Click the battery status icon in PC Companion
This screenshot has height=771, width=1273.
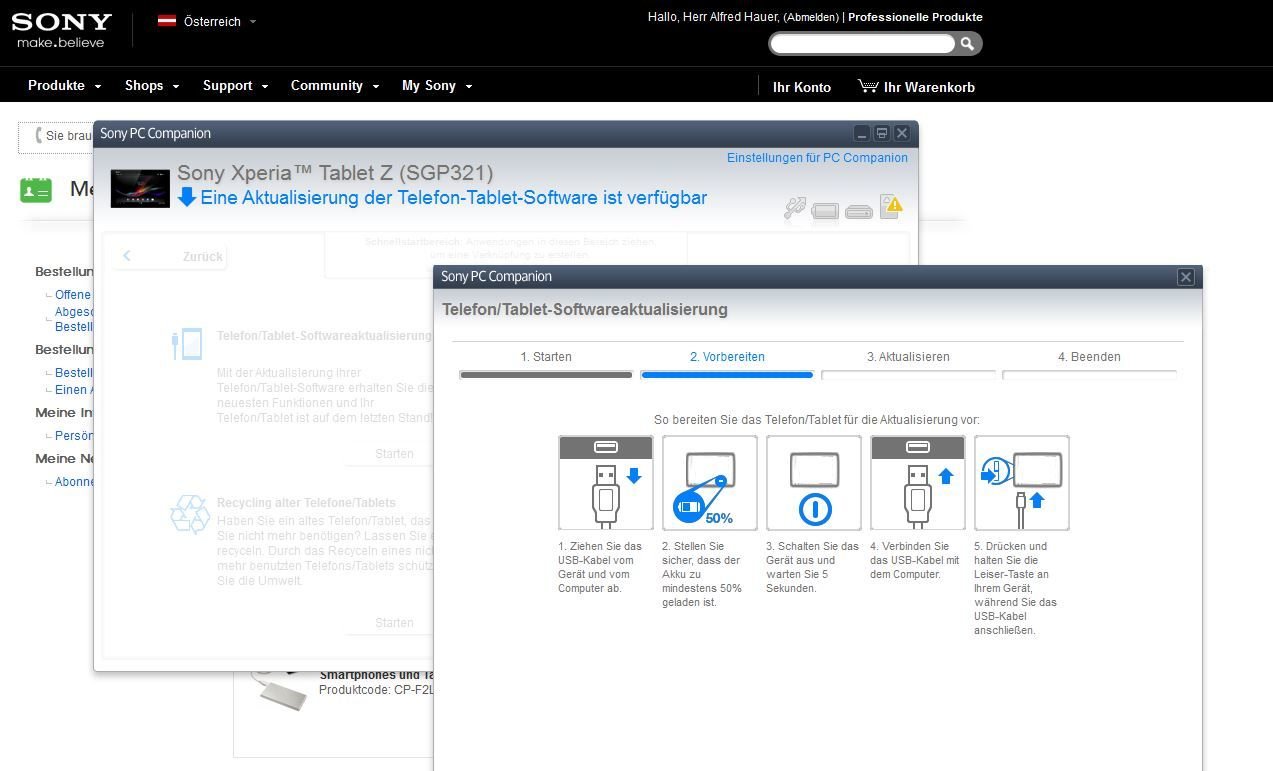click(x=825, y=211)
